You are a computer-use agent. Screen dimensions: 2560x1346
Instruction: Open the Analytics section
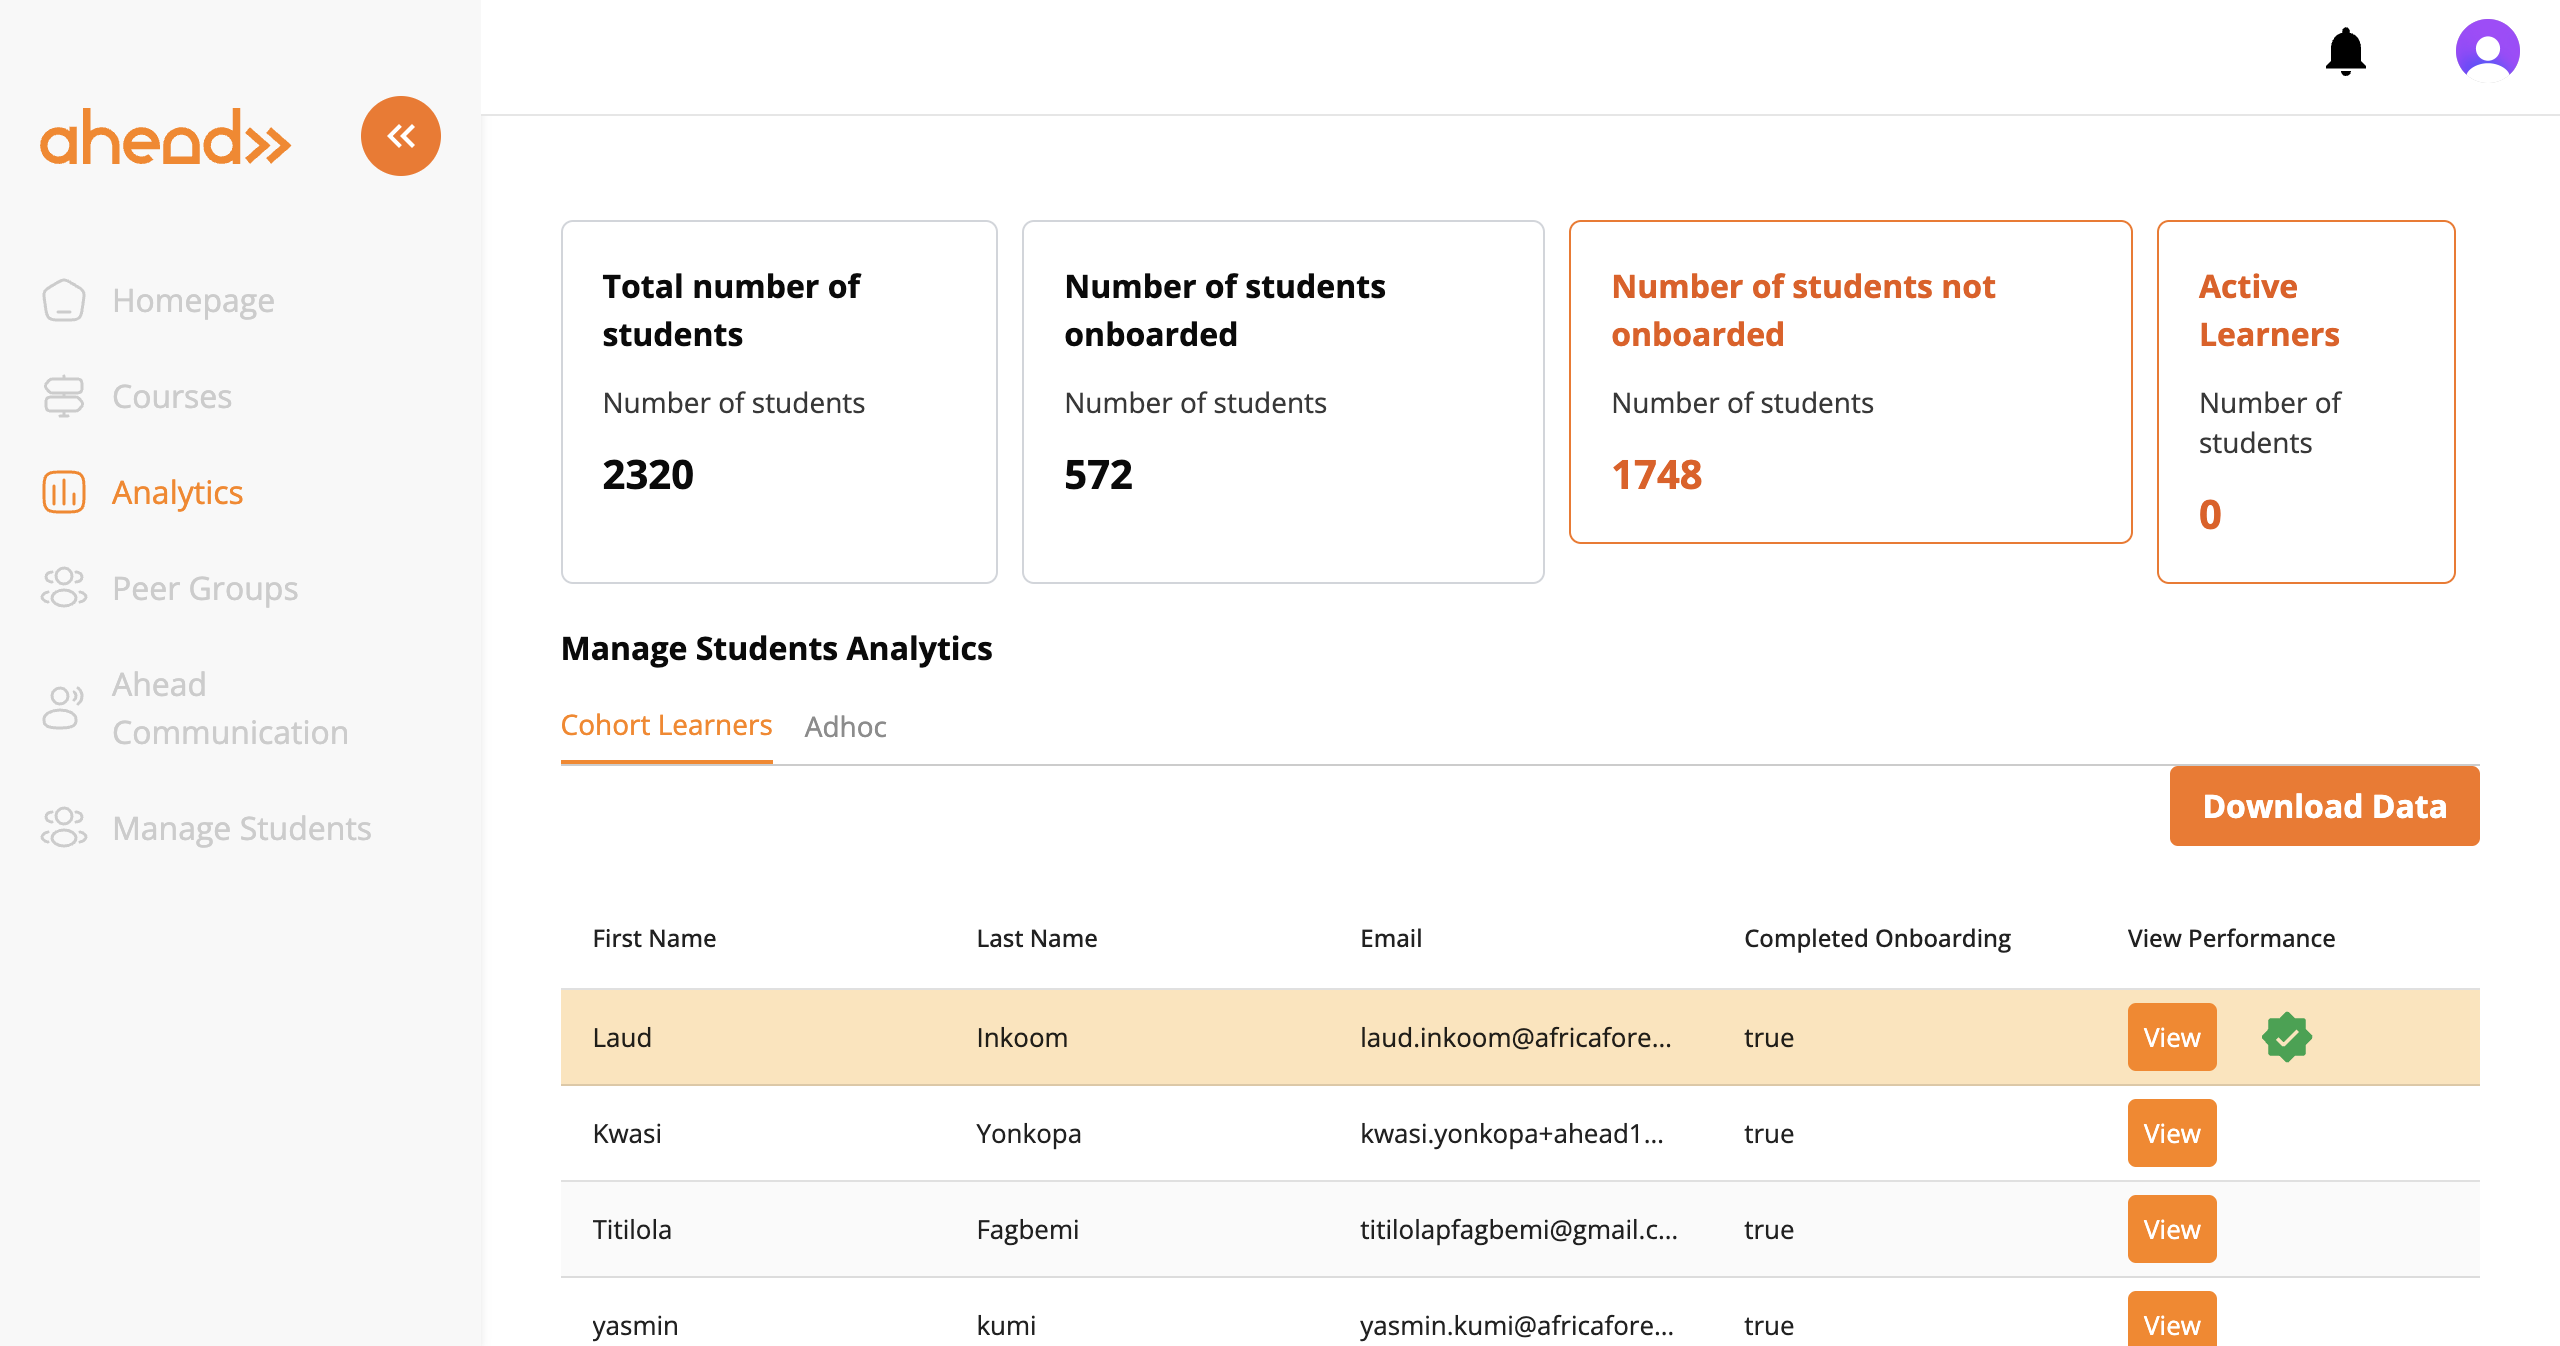tap(176, 492)
